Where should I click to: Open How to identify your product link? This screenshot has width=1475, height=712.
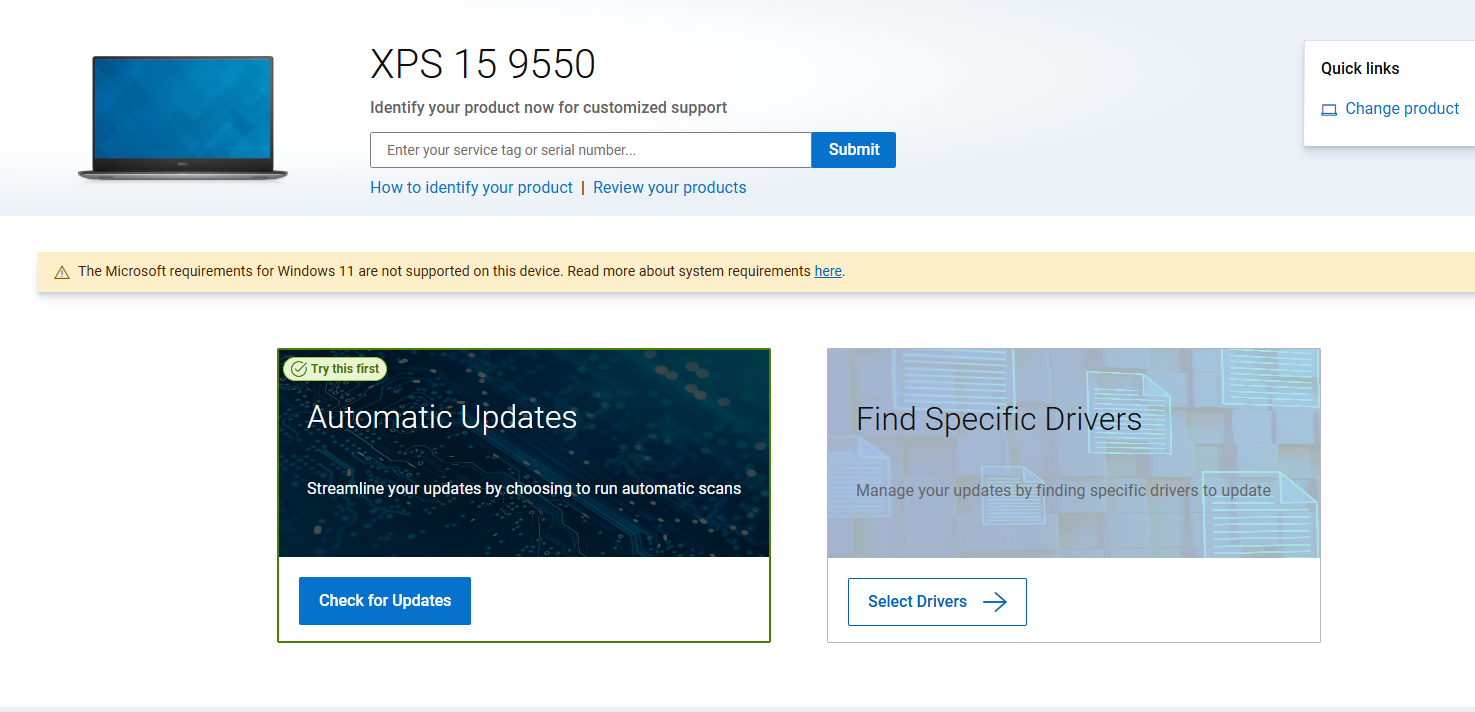coord(471,188)
